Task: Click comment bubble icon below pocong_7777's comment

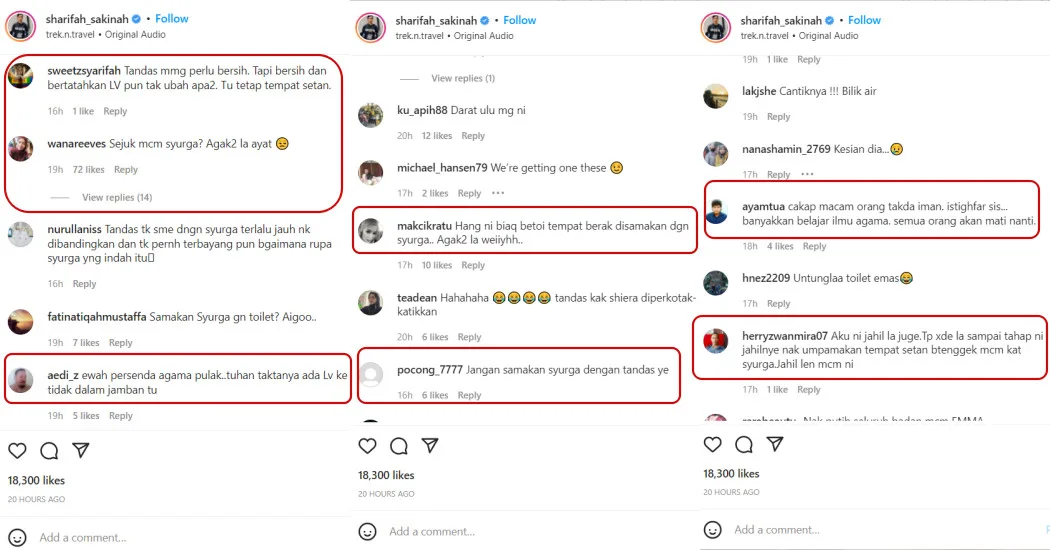Action: point(398,446)
